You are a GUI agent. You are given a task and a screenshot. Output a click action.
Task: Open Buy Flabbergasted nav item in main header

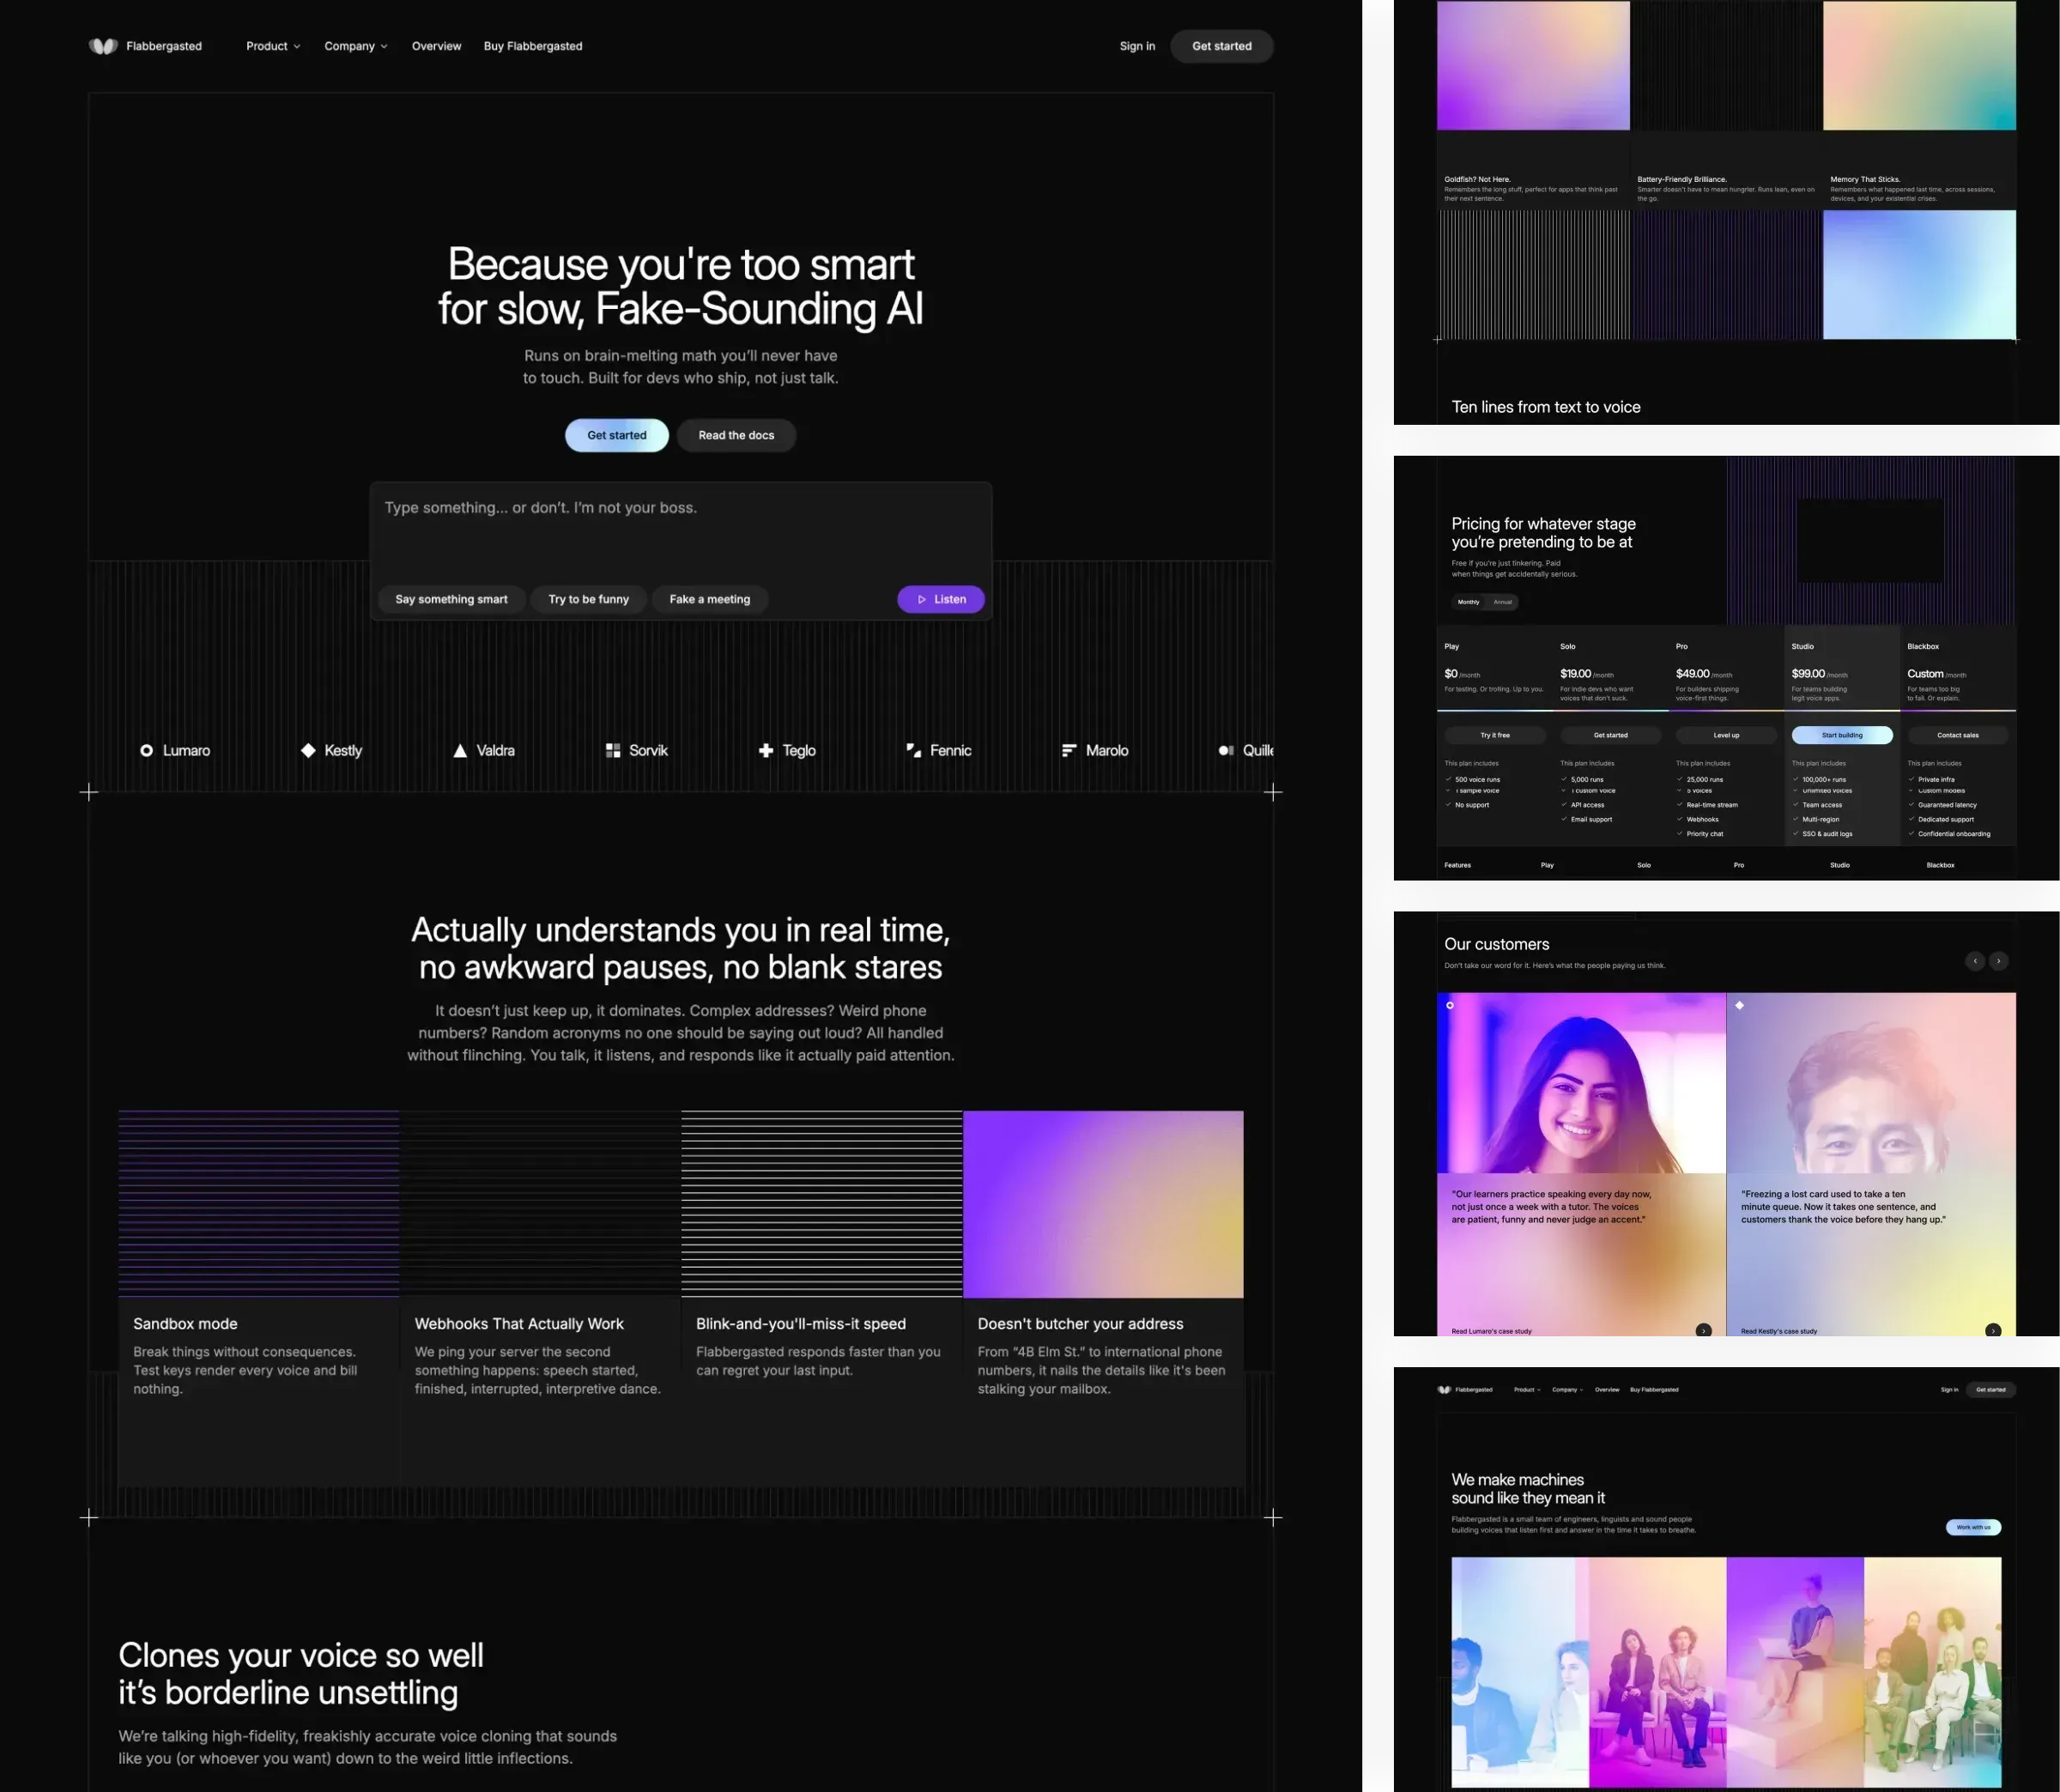(x=533, y=46)
